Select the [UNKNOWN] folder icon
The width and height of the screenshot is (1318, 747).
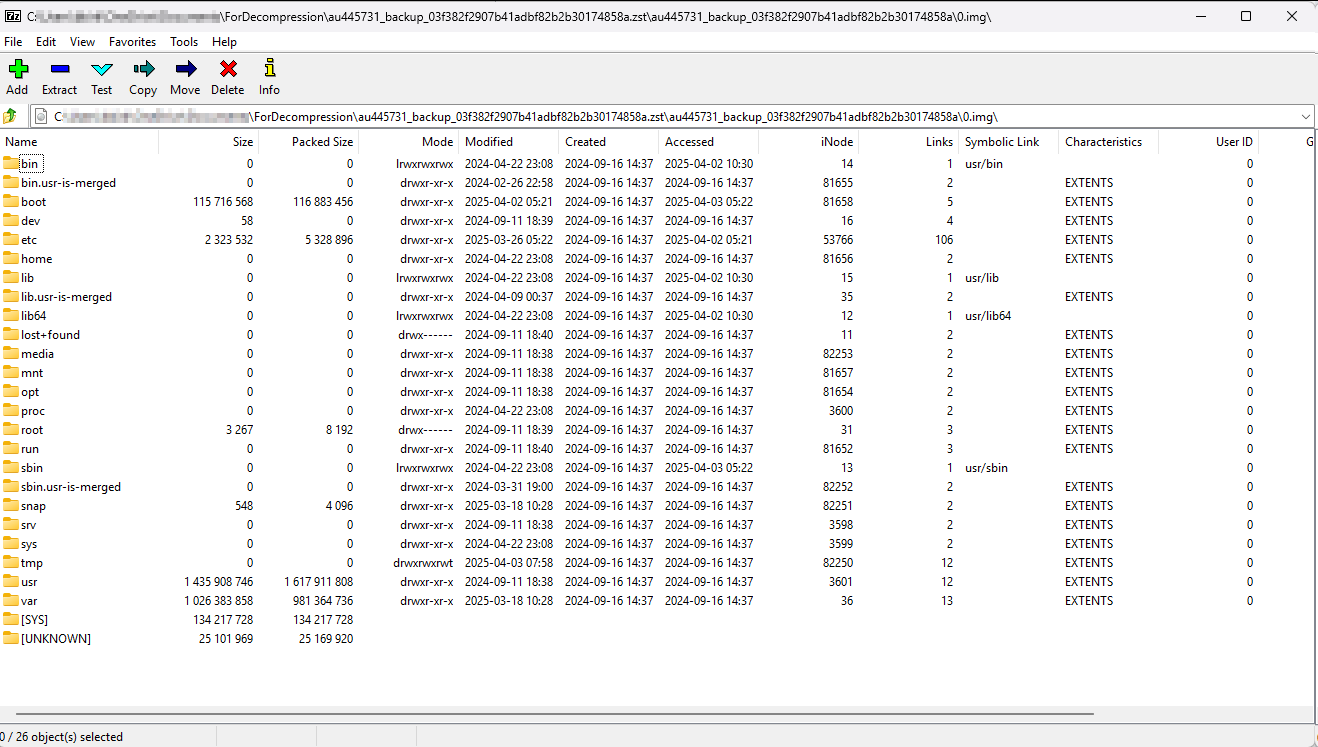click(x=11, y=639)
